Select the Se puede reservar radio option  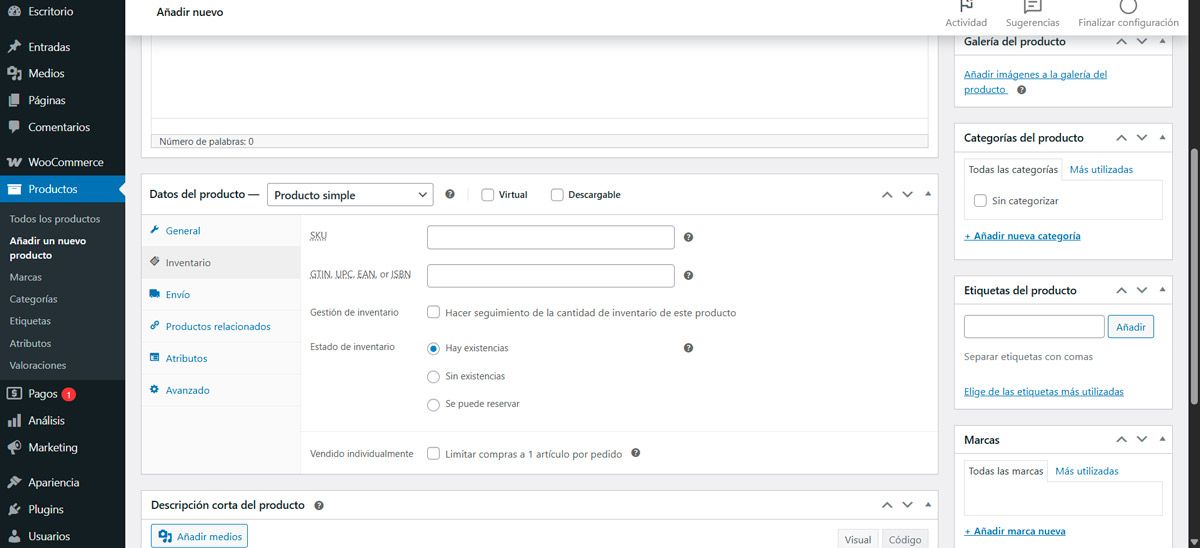point(433,404)
